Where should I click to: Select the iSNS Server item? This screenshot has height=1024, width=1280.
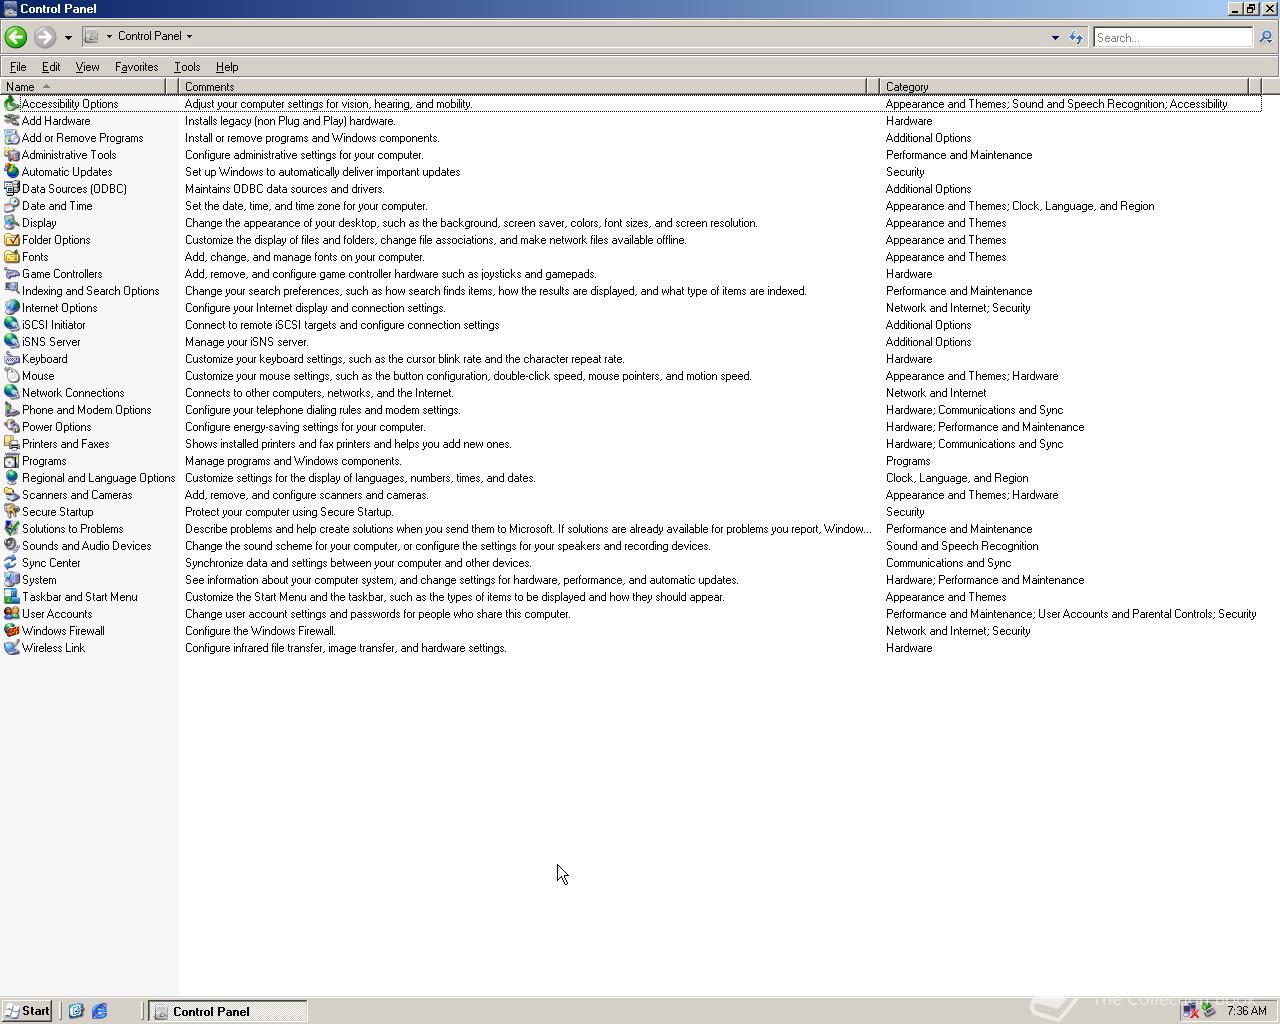click(42, 342)
